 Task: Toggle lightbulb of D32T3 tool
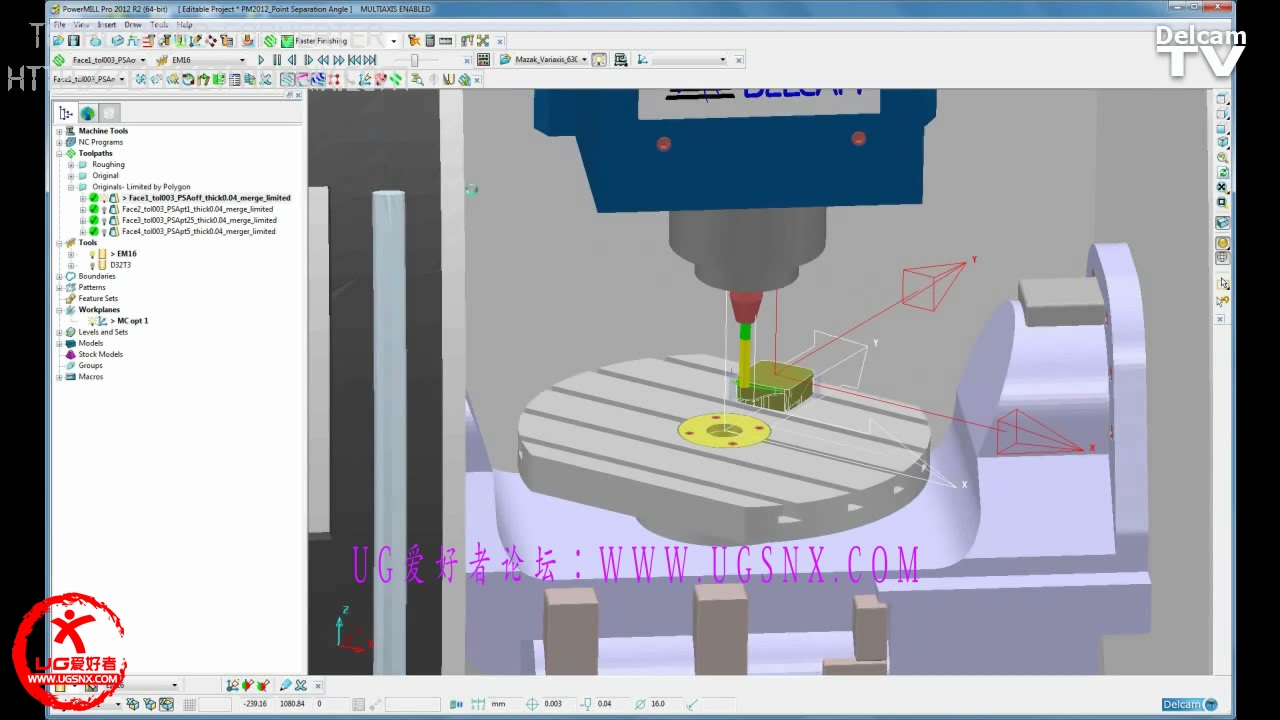pos(92,265)
